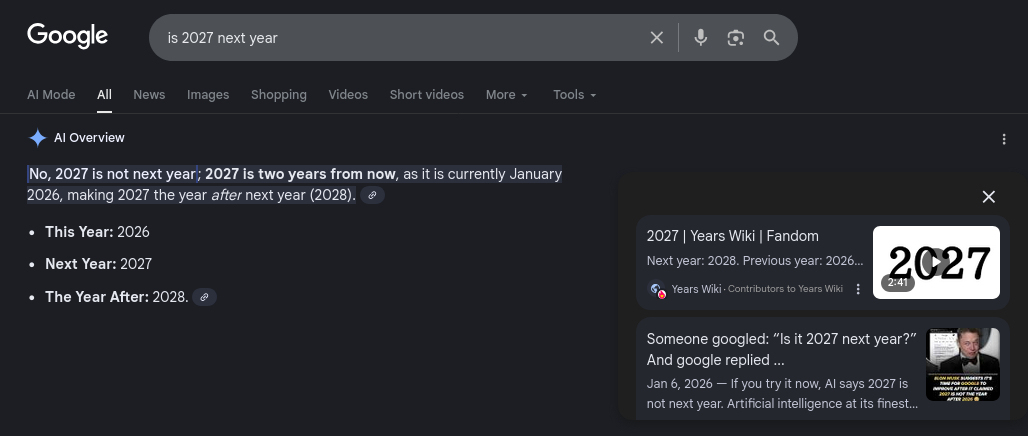1028x436 pixels.
Task: Click inside the search query field
Action: point(400,38)
